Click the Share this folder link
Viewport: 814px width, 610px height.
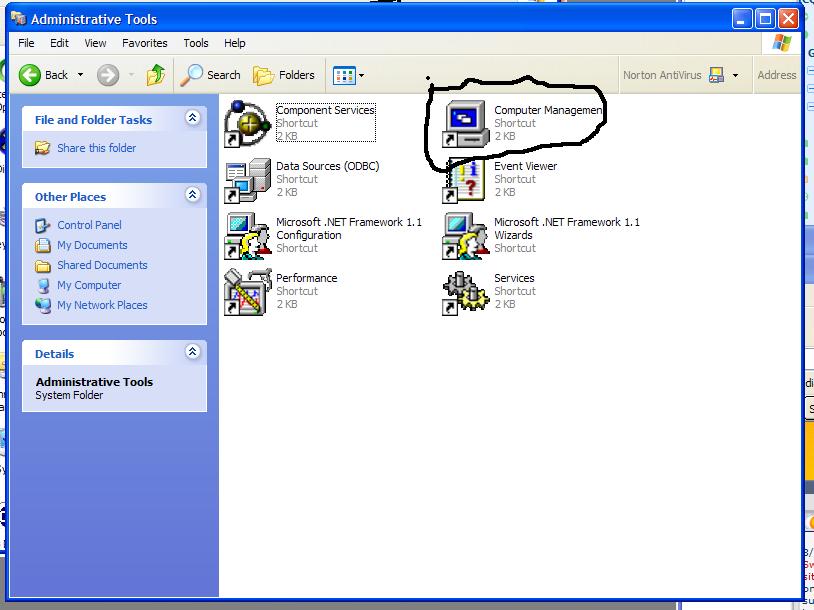(96, 148)
